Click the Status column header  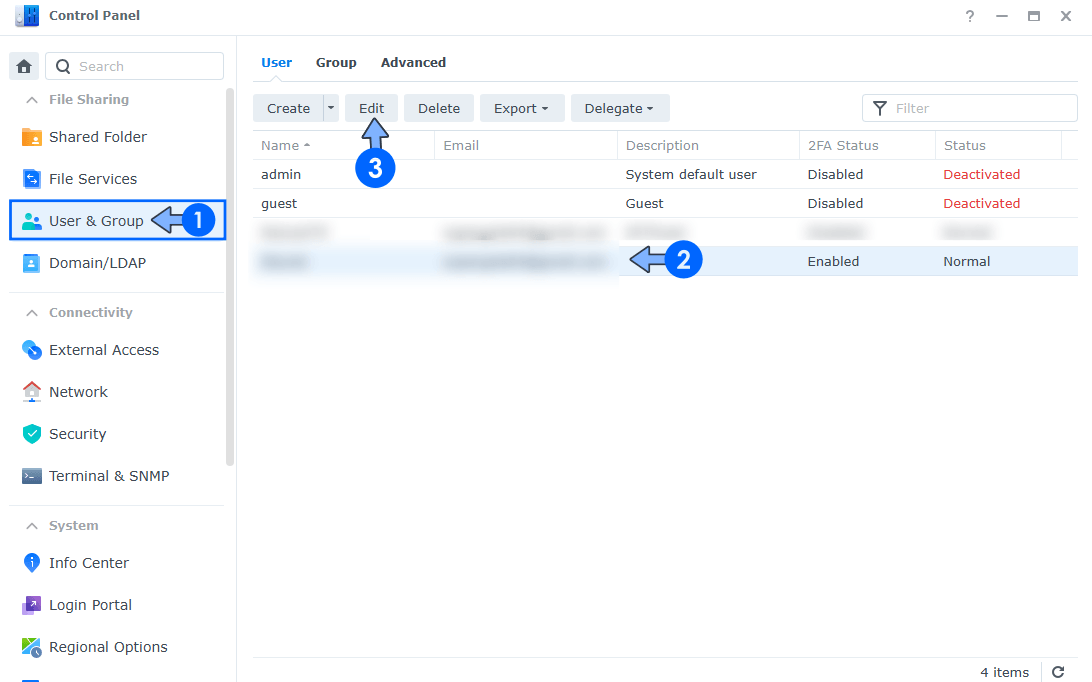[998, 146]
